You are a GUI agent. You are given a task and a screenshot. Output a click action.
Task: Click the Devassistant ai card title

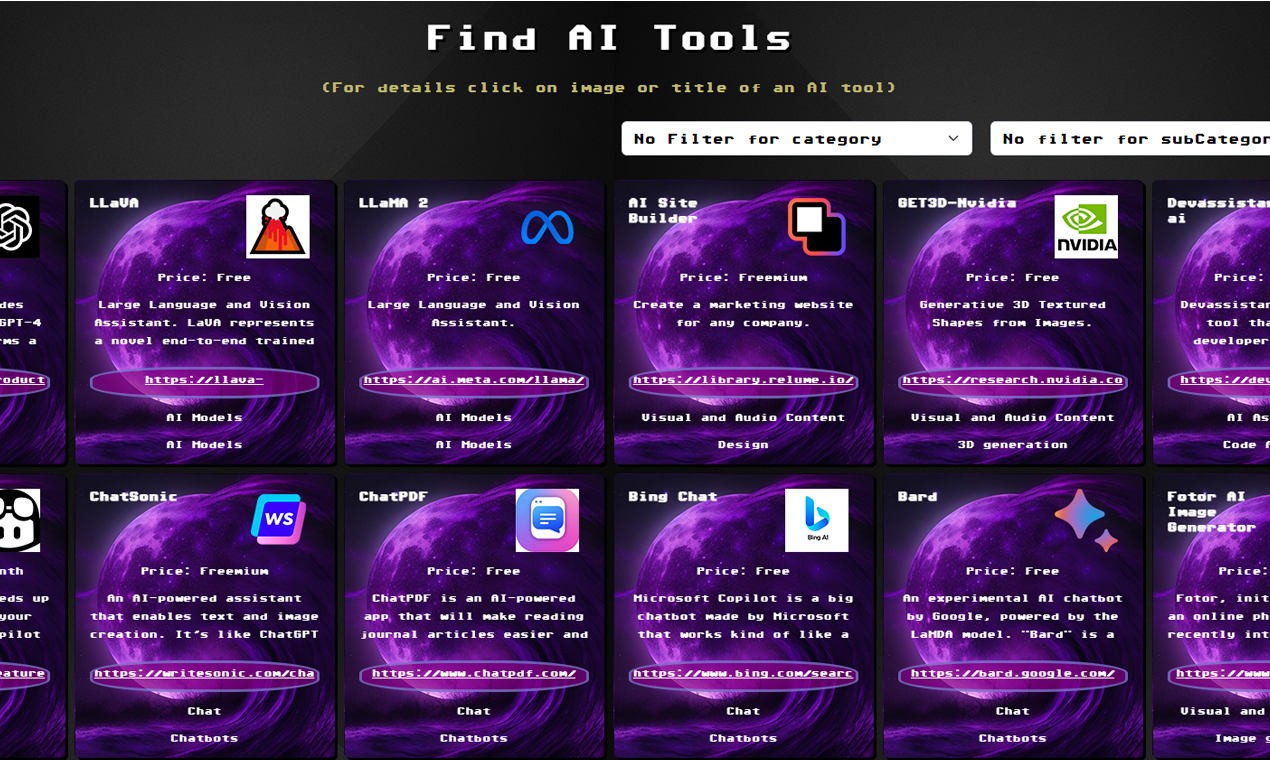(x=1218, y=210)
